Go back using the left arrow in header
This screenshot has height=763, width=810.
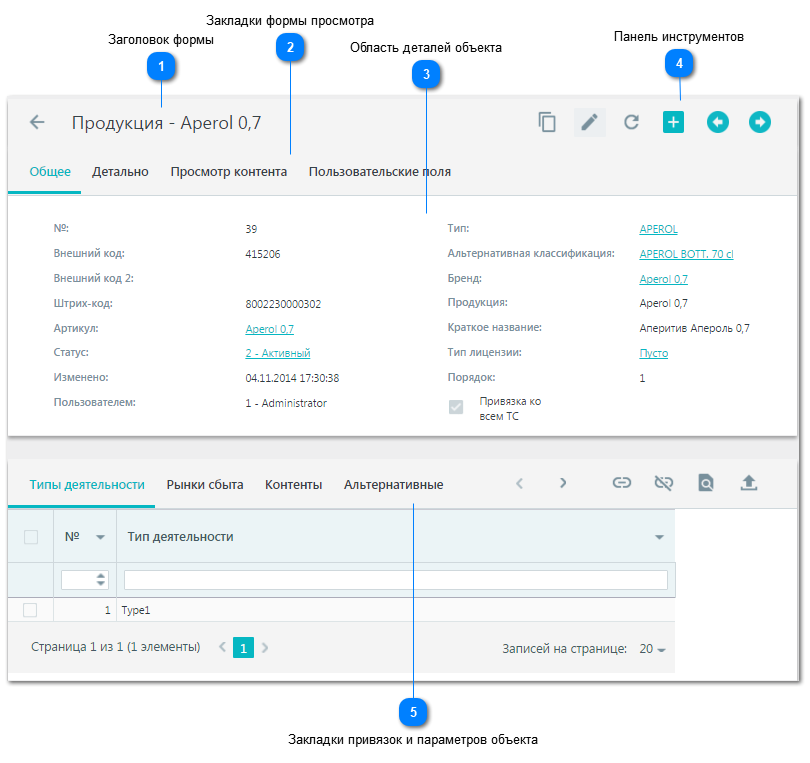(x=37, y=122)
